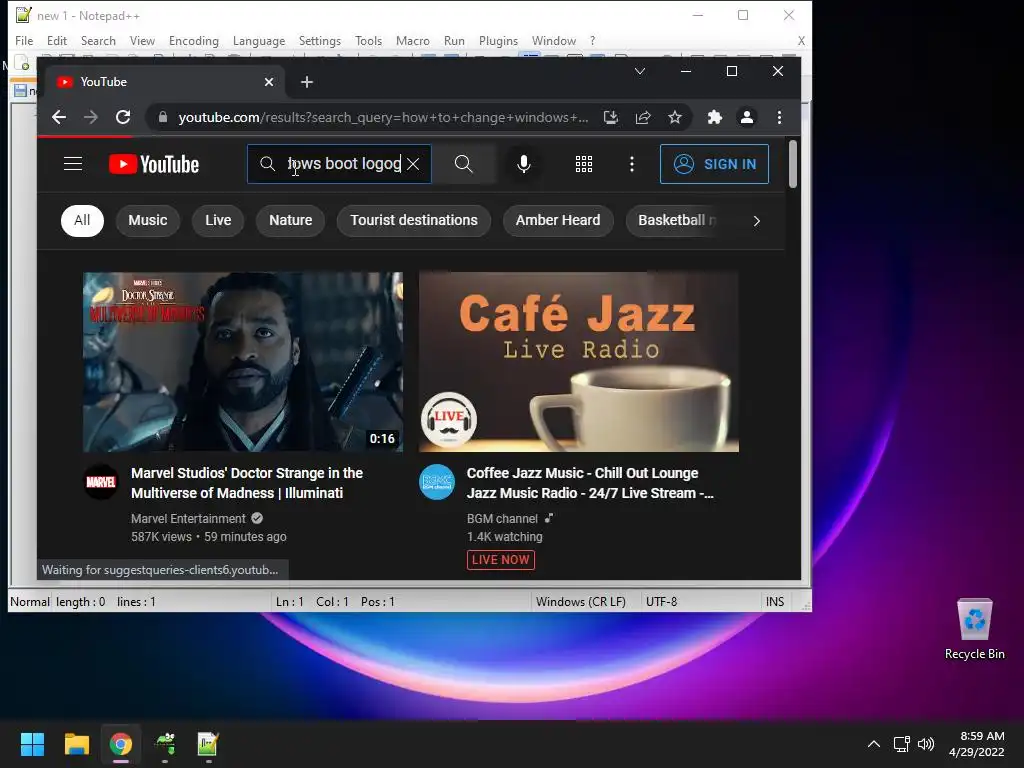Image resolution: width=1024 pixels, height=768 pixels.
Task: Click the Chrome taskbar icon
Action: [121, 744]
